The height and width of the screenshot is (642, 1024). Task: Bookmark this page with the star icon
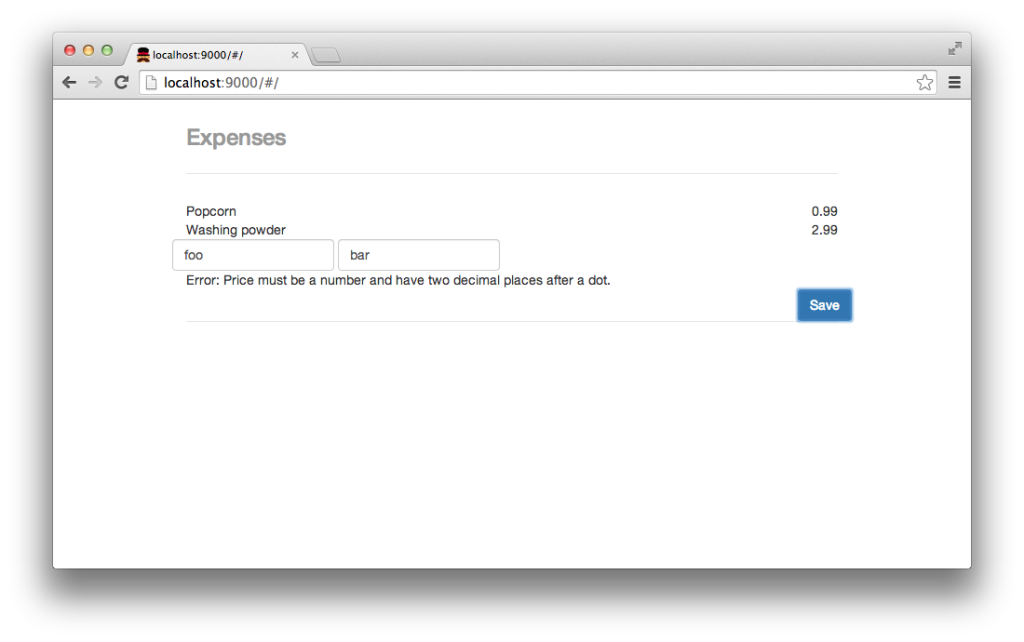tap(924, 82)
